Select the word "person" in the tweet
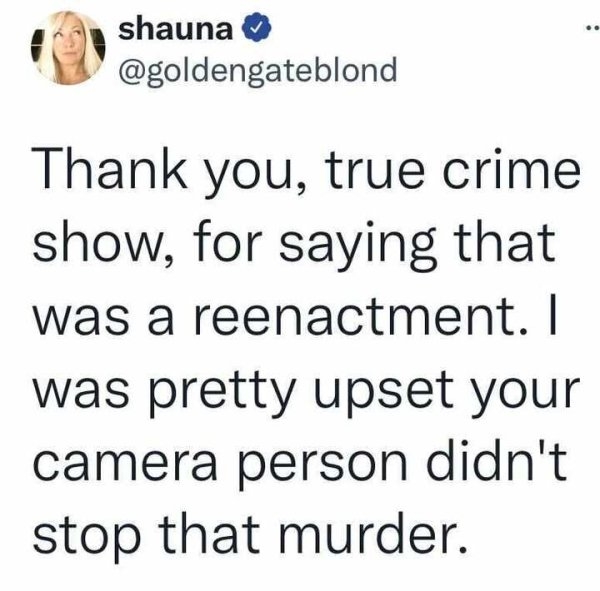 323,466
